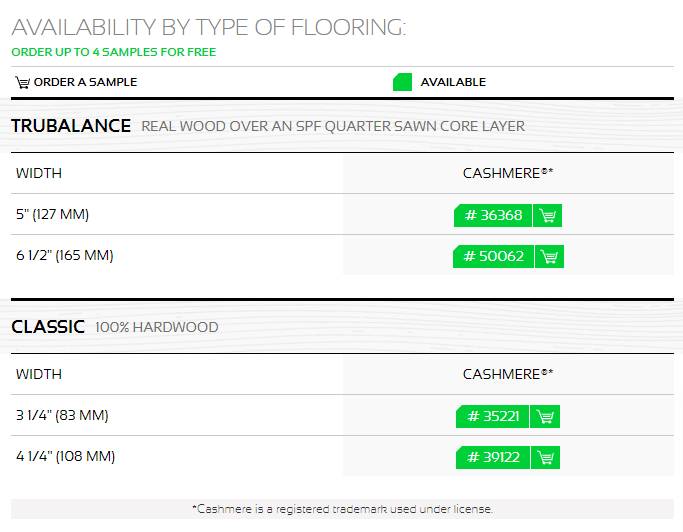Open product number 36368 button

coord(493,215)
